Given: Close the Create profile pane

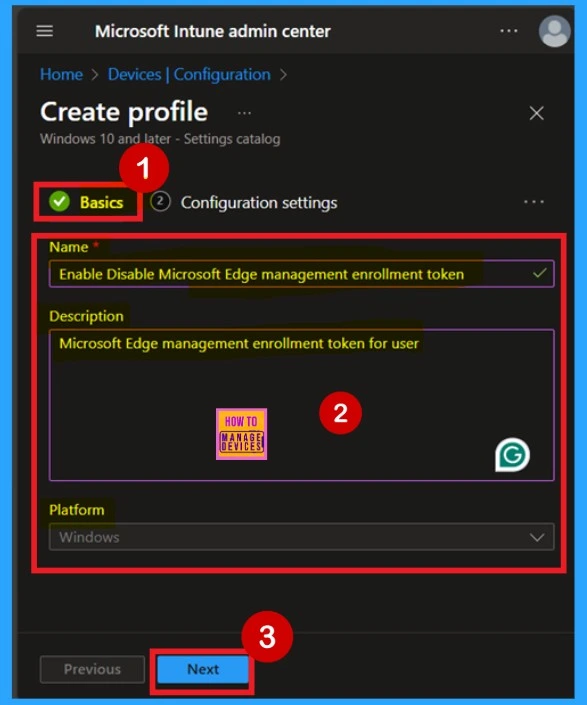Looking at the screenshot, I should pos(537,113).
